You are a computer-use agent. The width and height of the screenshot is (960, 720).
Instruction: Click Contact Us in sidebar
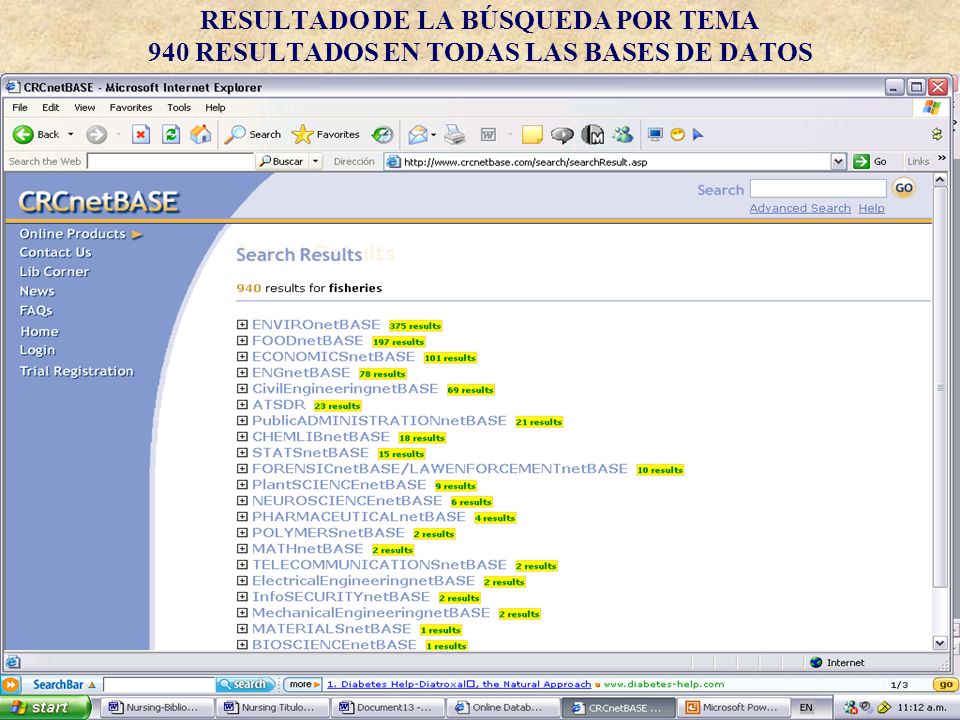(55, 252)
